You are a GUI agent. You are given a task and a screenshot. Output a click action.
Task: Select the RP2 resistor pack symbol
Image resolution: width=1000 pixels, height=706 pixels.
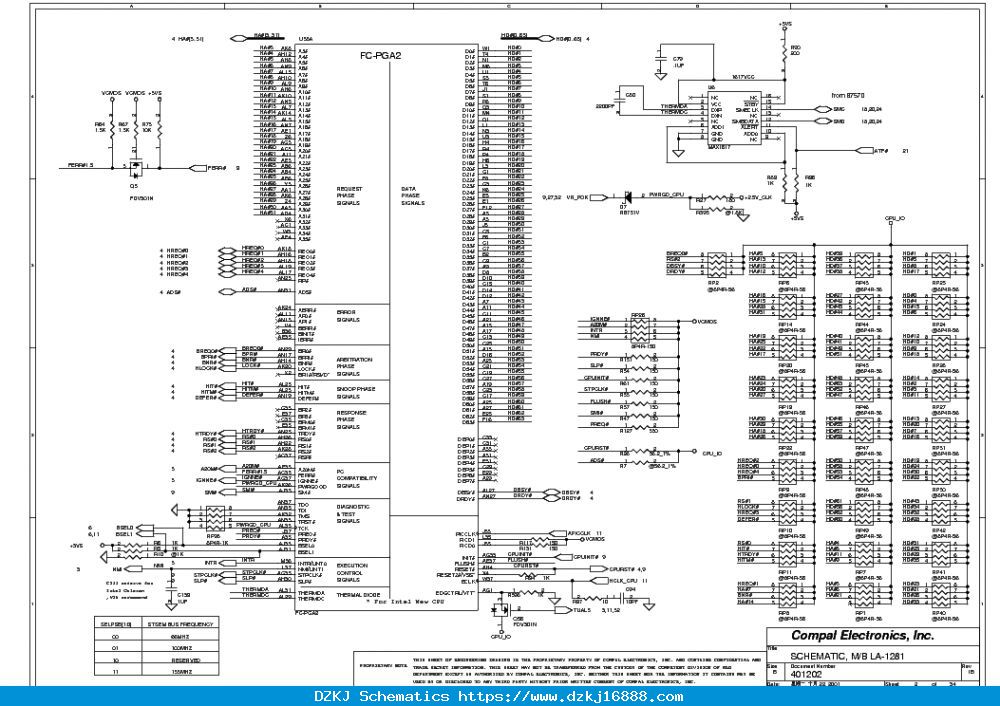tap(717, 263)
